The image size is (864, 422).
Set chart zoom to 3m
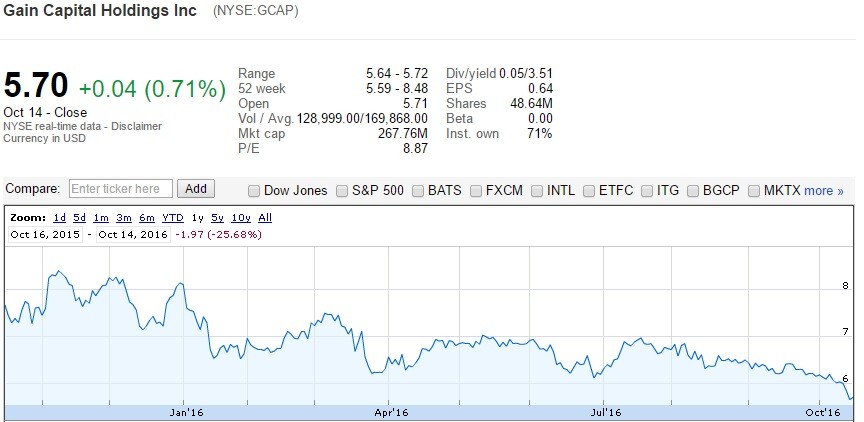(x=124, y=218)
